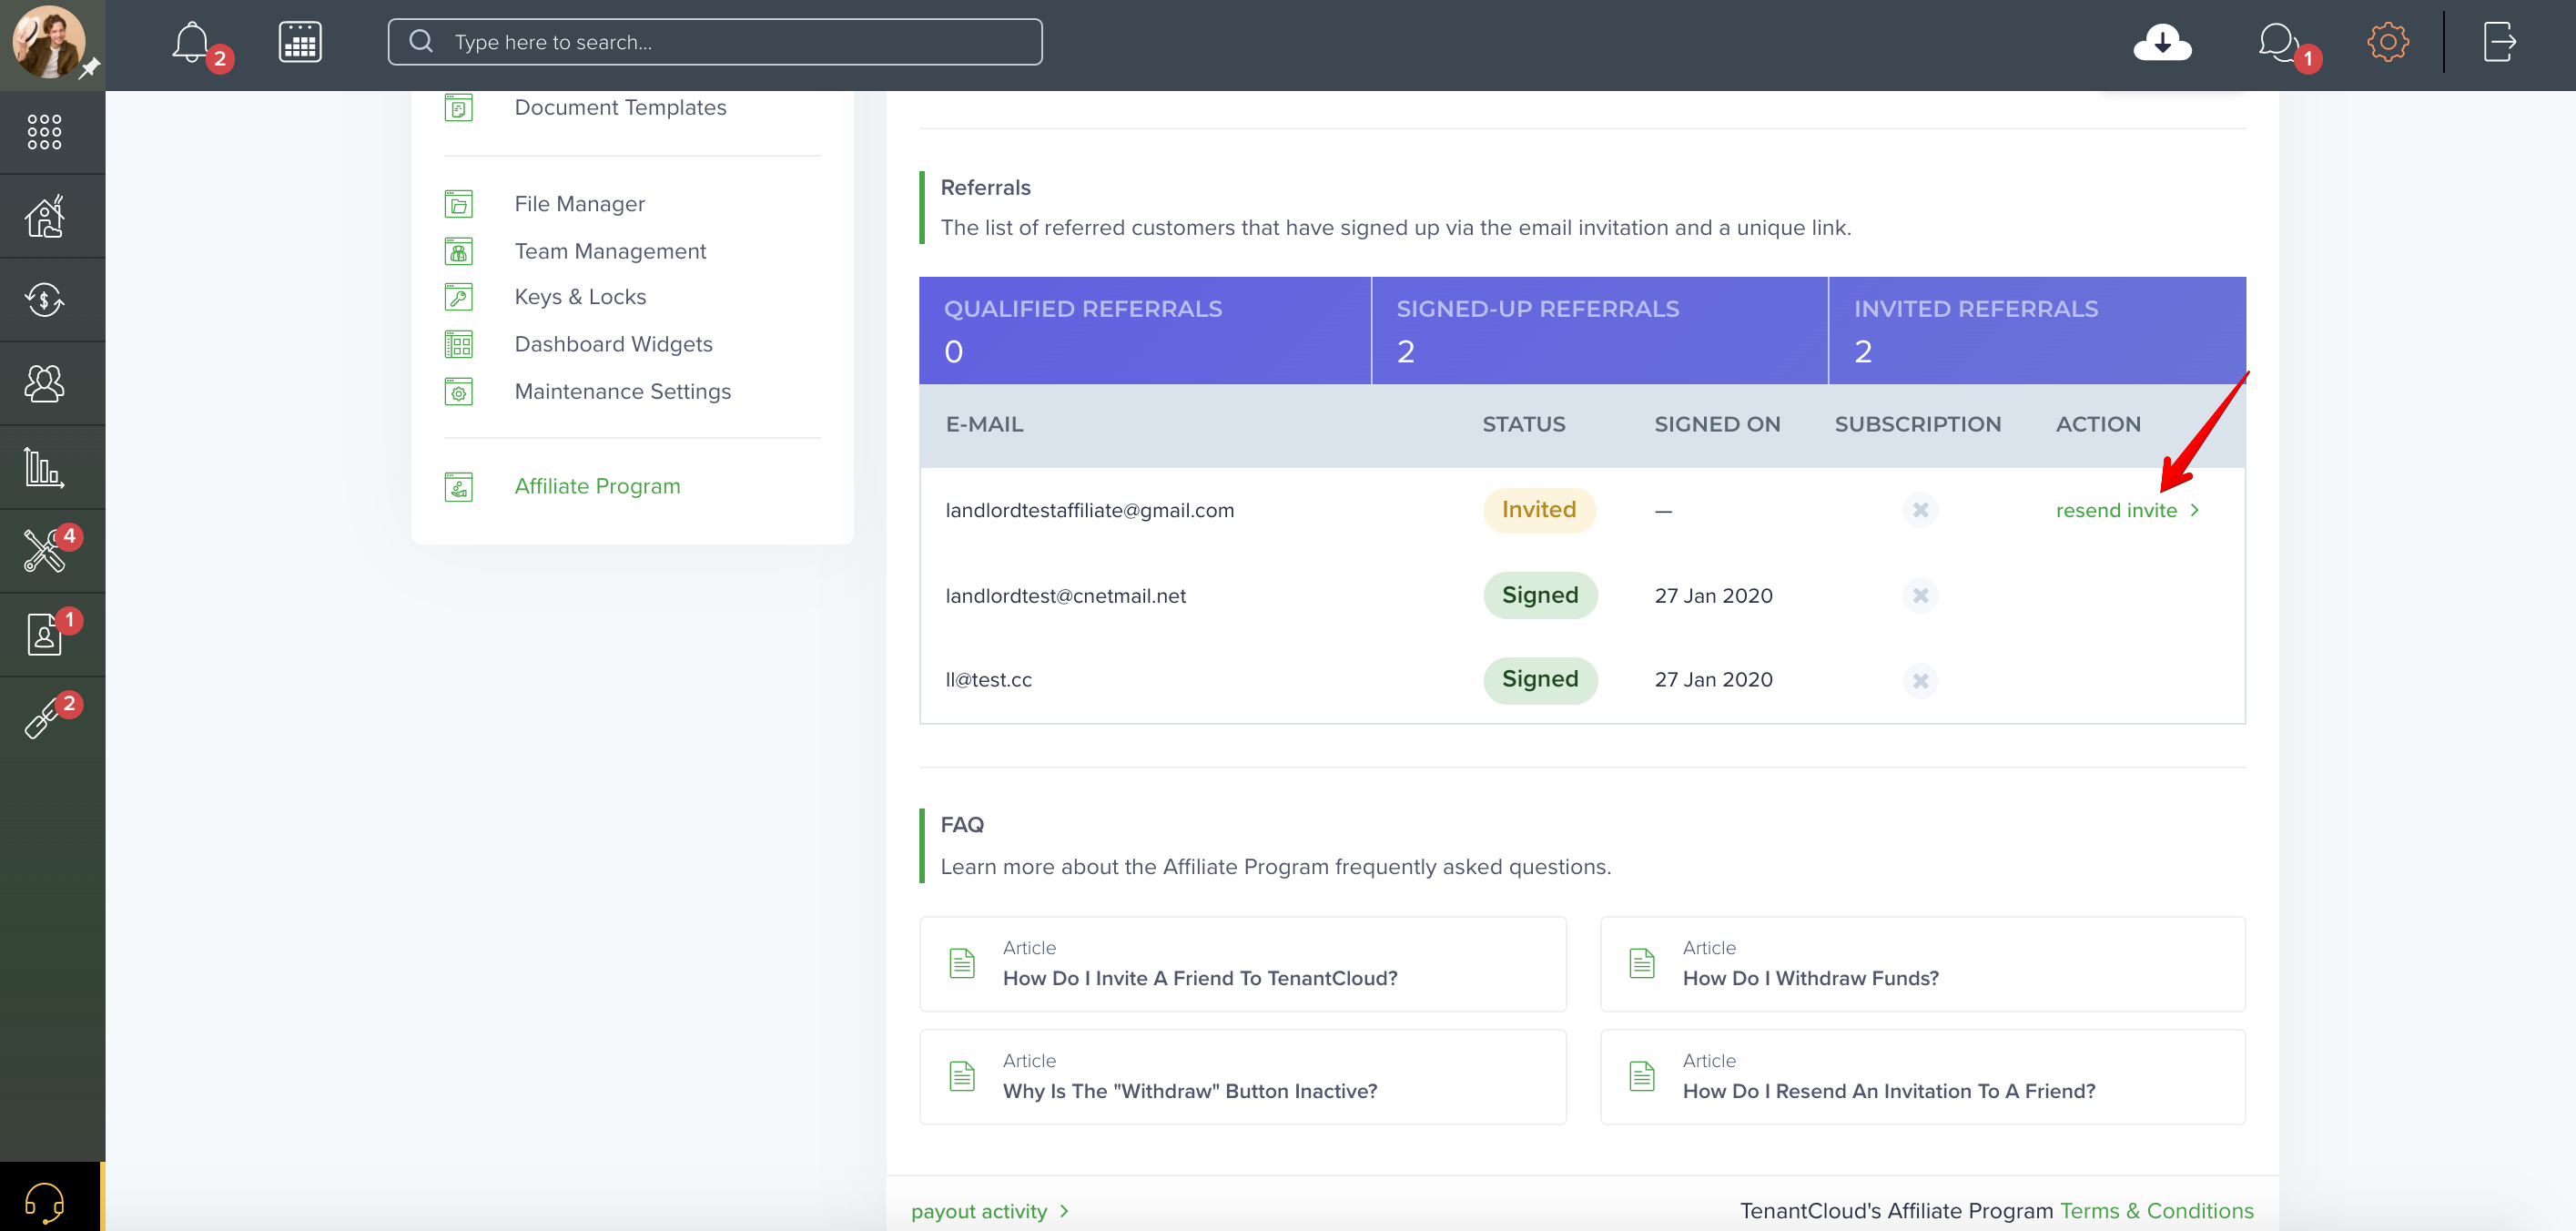
Task: Open the notifications bell
Action: pyautogui.click(x=192, y=43)
